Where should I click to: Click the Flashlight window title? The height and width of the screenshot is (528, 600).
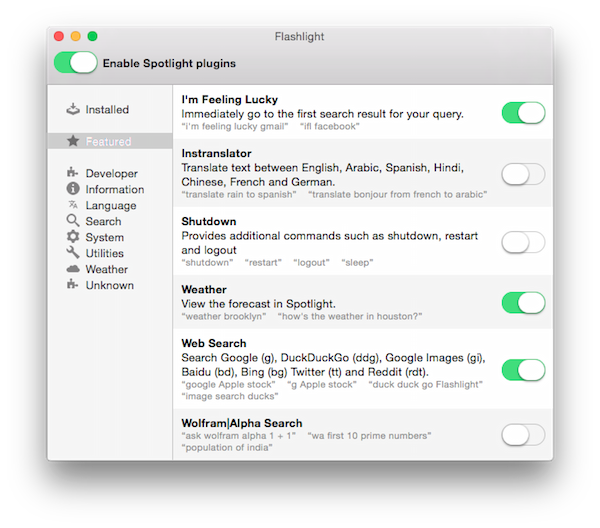(299, 36)
